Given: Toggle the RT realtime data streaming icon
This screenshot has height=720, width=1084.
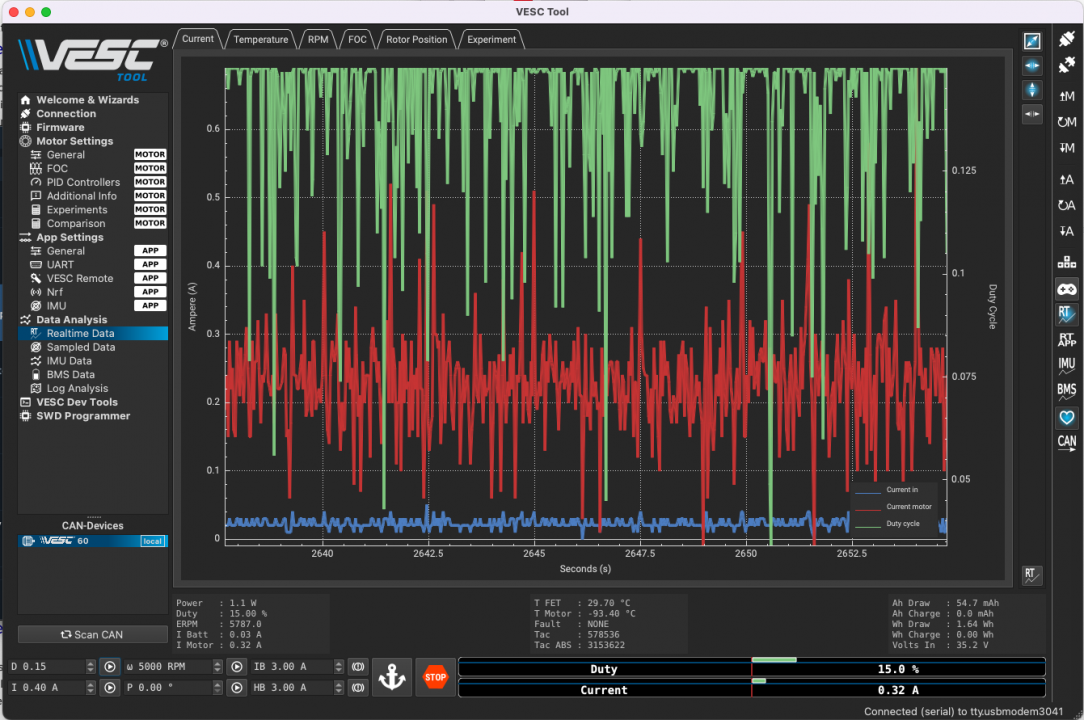Looking at the screenshot, I should [x=1065, y=314].
